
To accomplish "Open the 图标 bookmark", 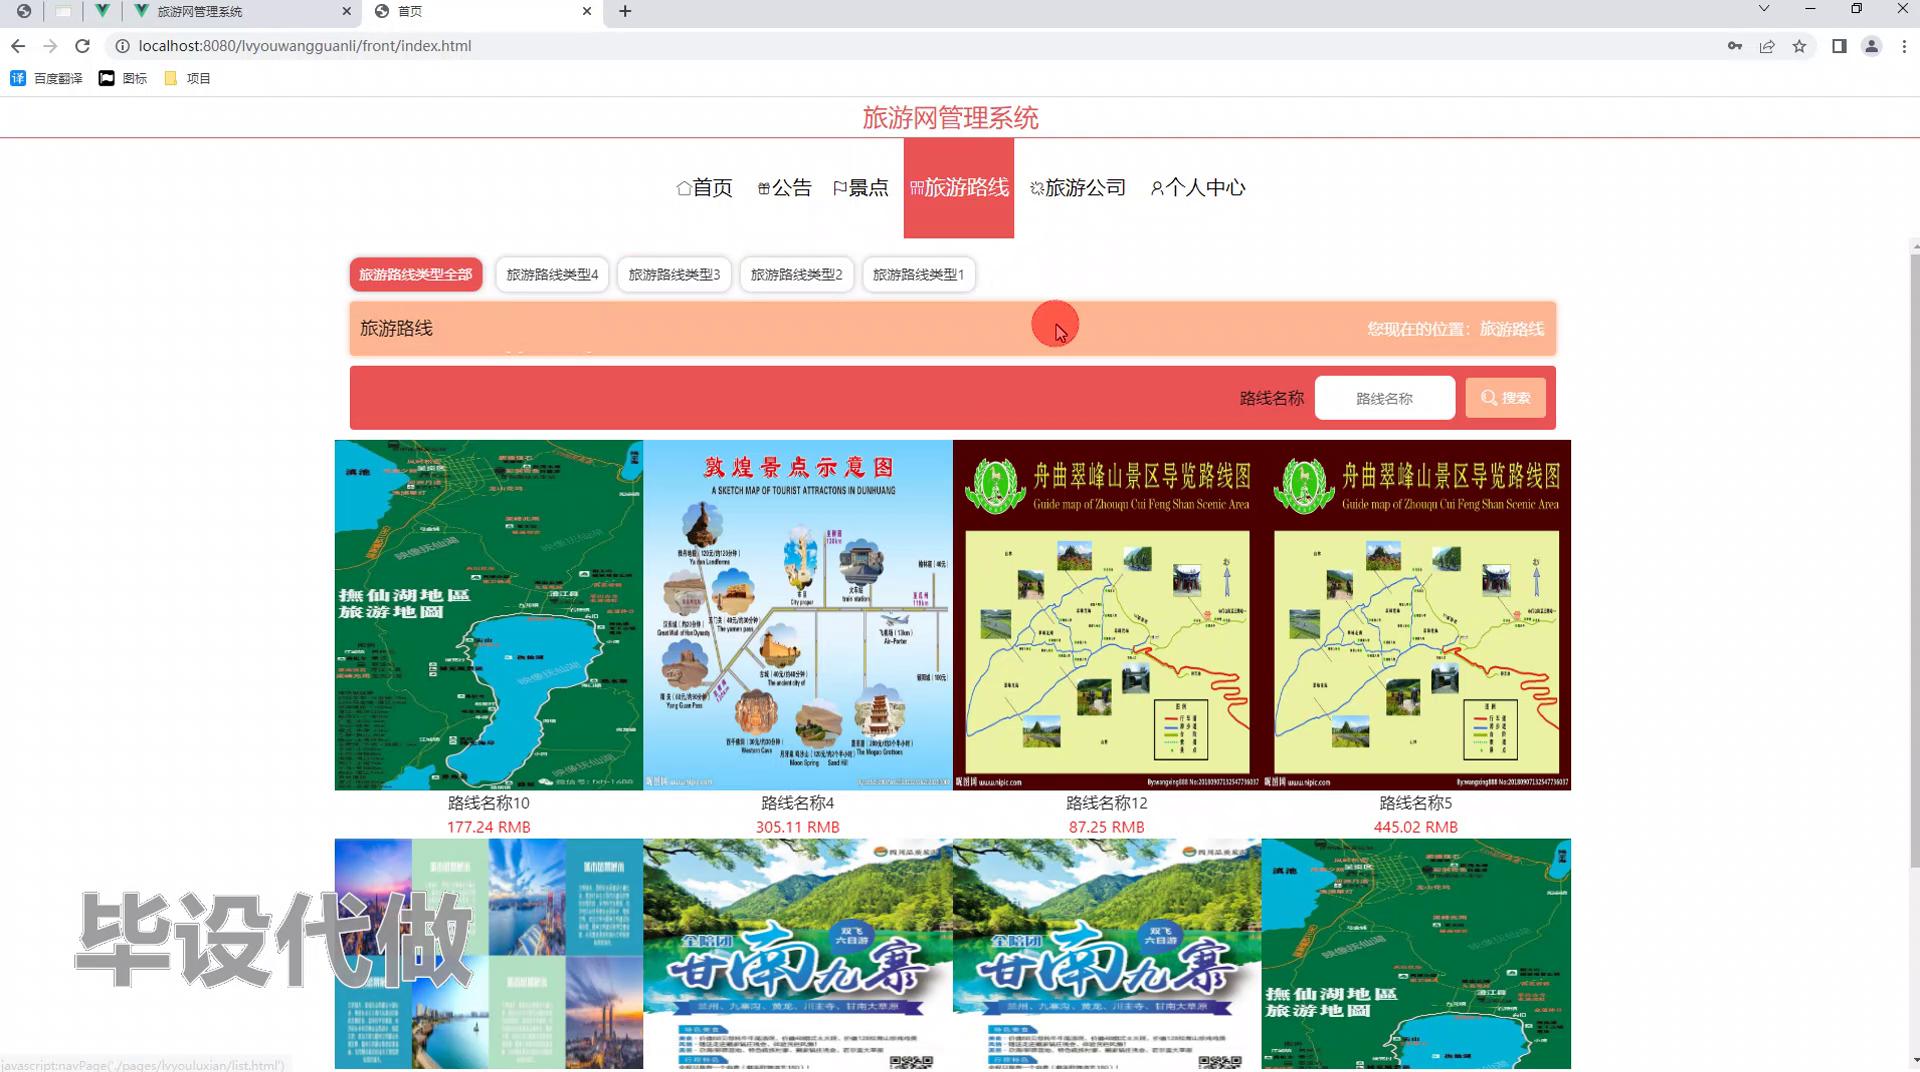I will (123, 78).
